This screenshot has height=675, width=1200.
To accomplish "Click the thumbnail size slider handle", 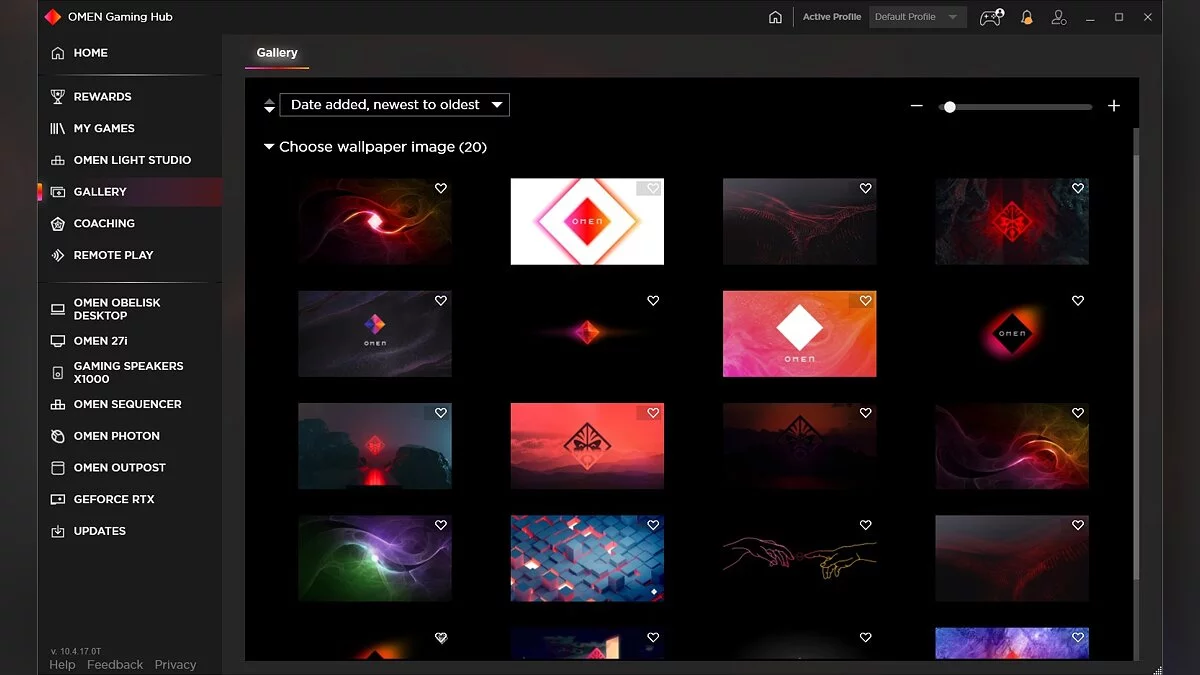I will point(950,107).
